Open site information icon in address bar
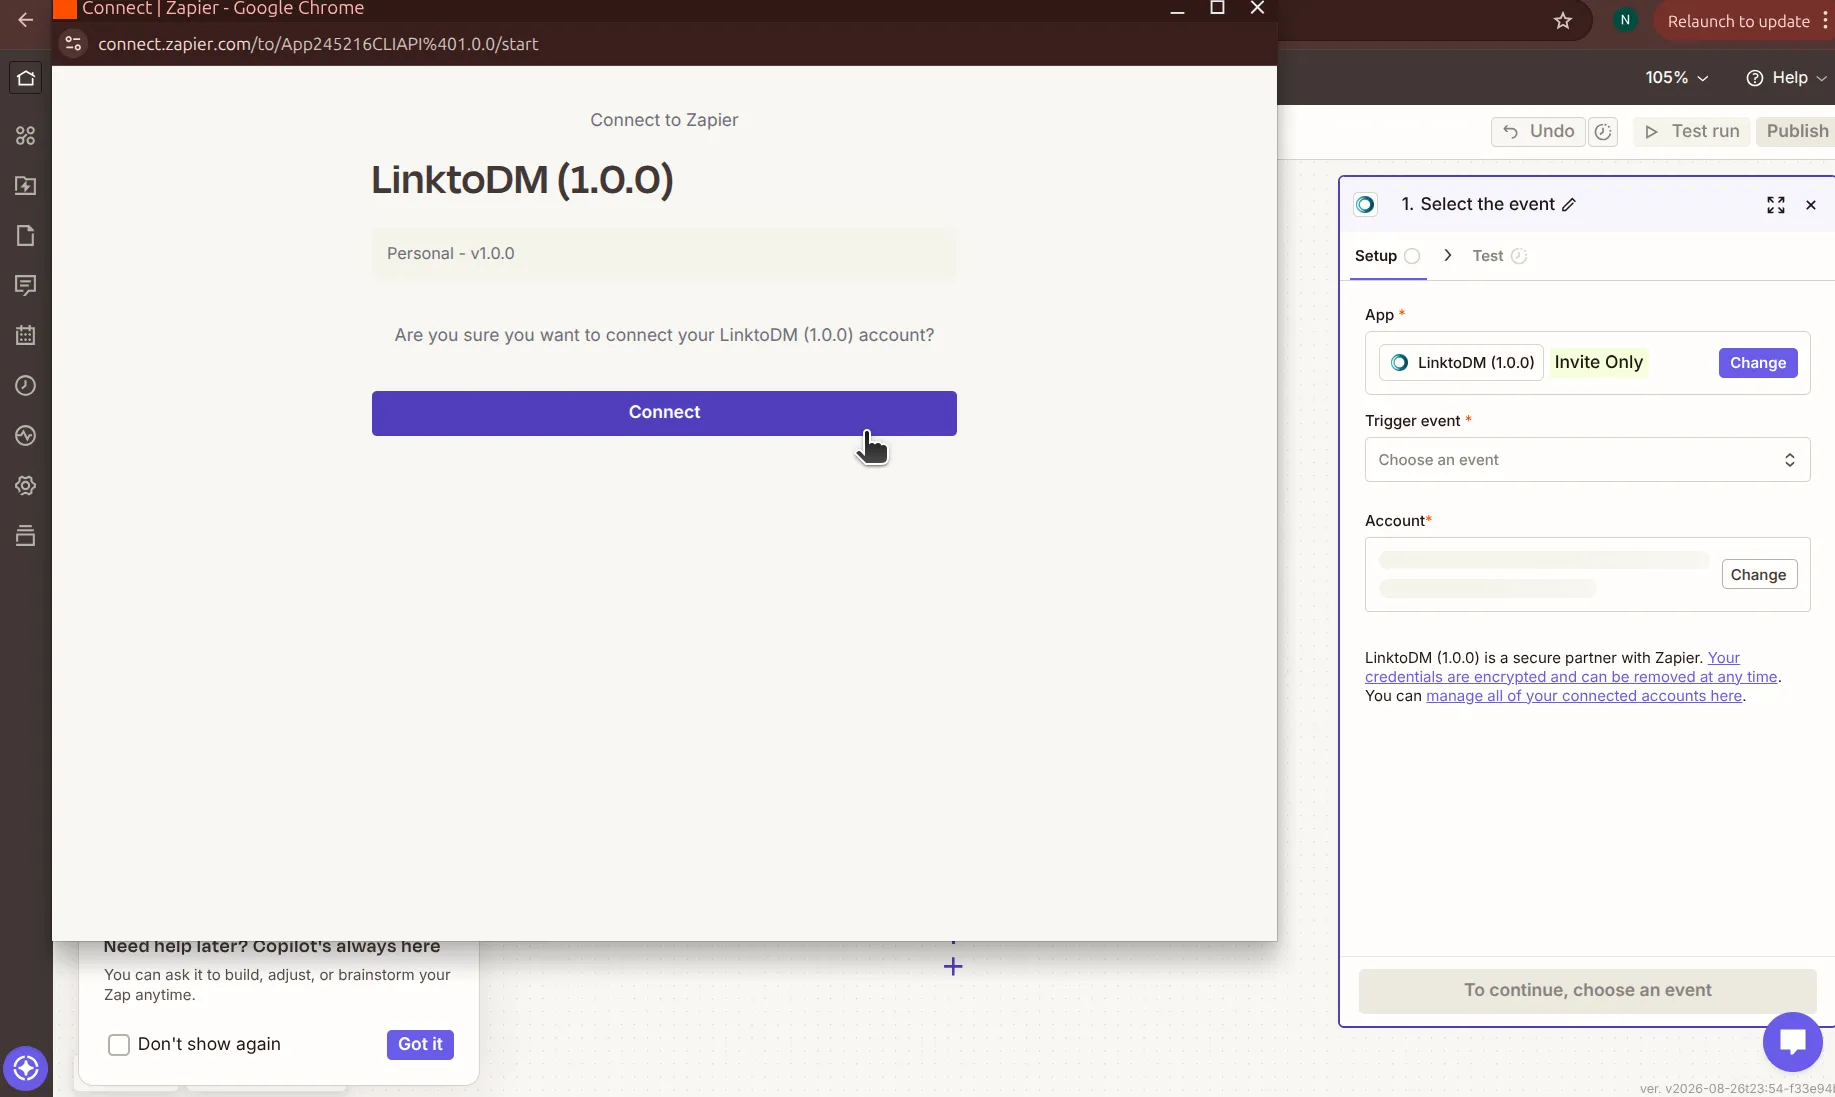1835x1097 pixels. pos(72,44)
